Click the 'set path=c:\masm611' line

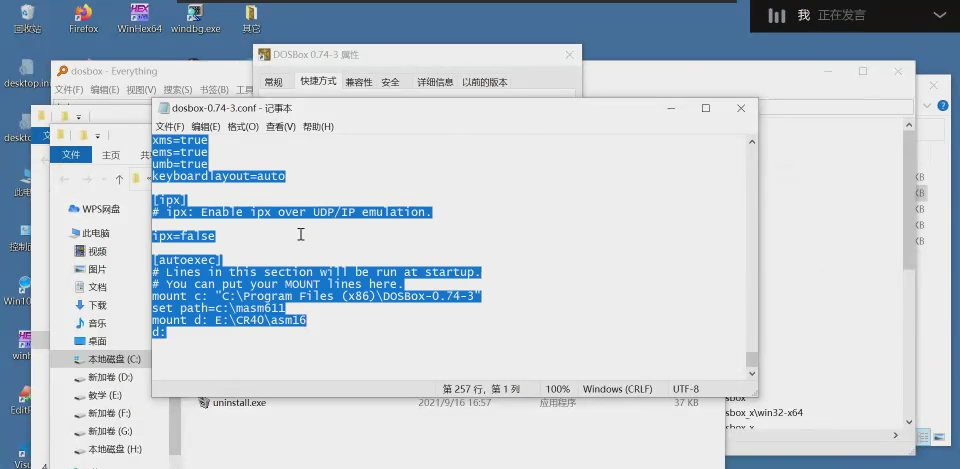(219, 308)
